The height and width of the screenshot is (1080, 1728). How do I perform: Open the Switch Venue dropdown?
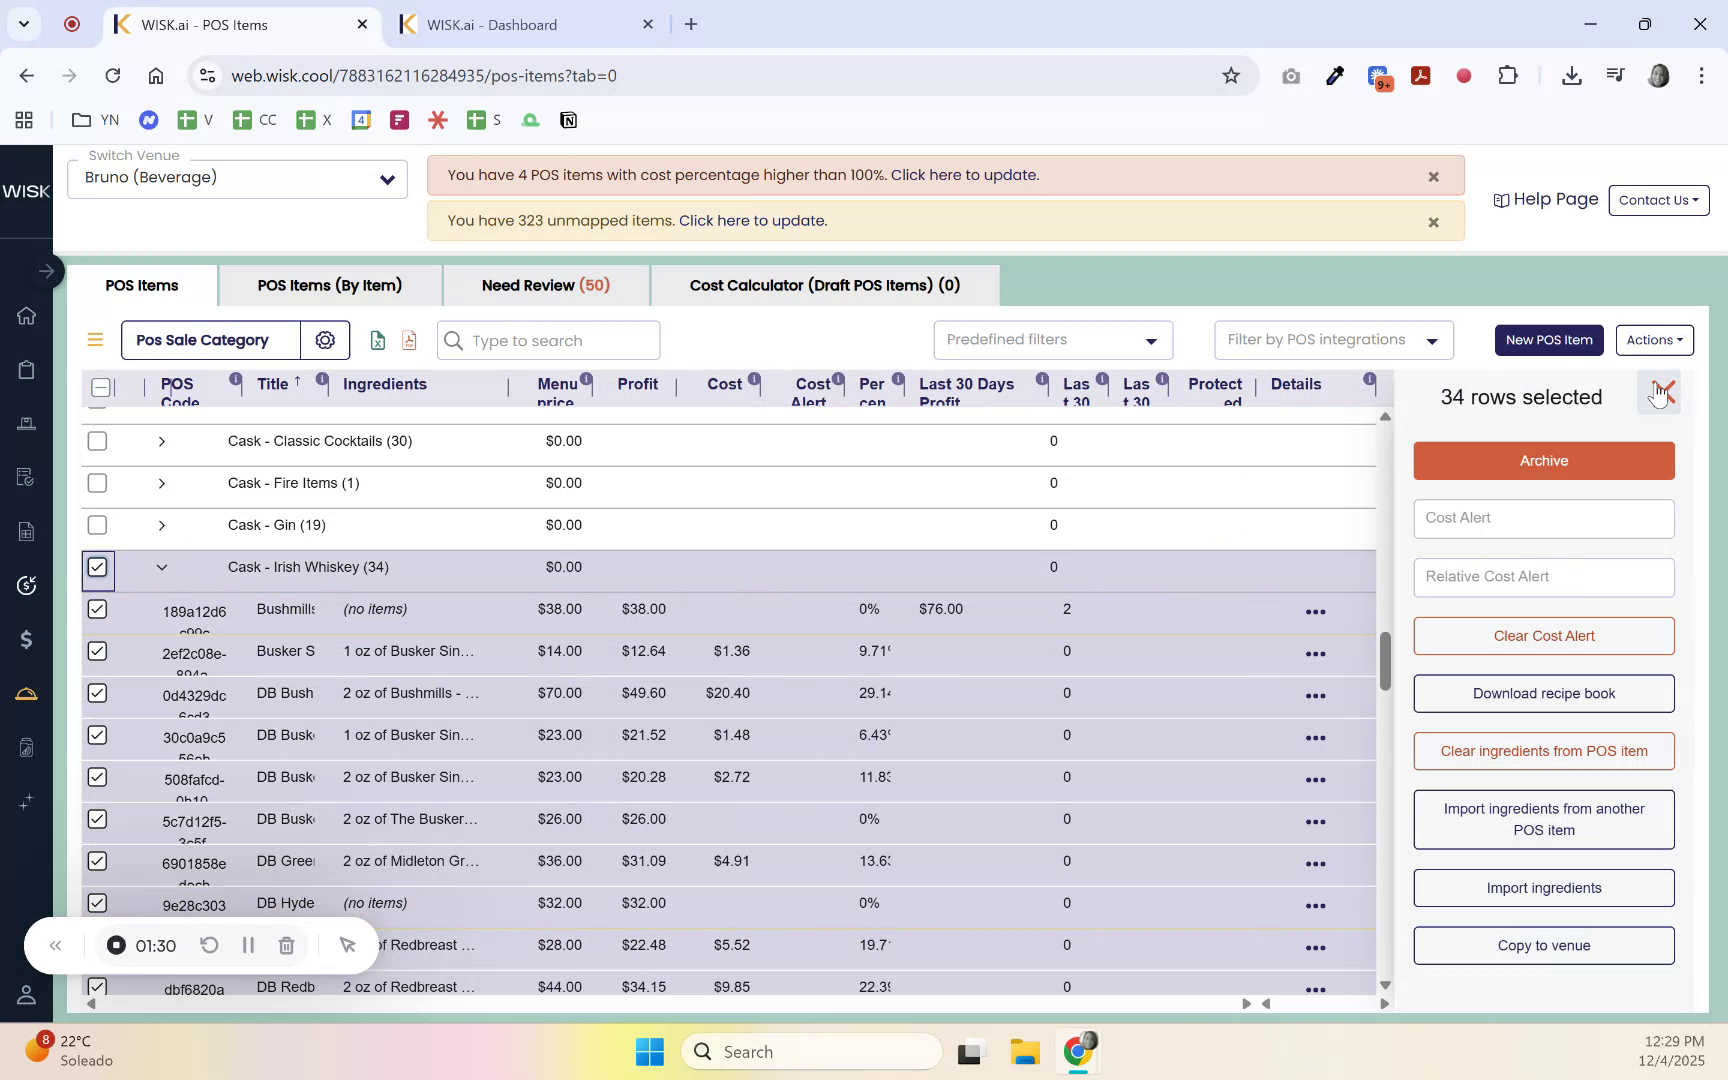[x=237, y=178]
